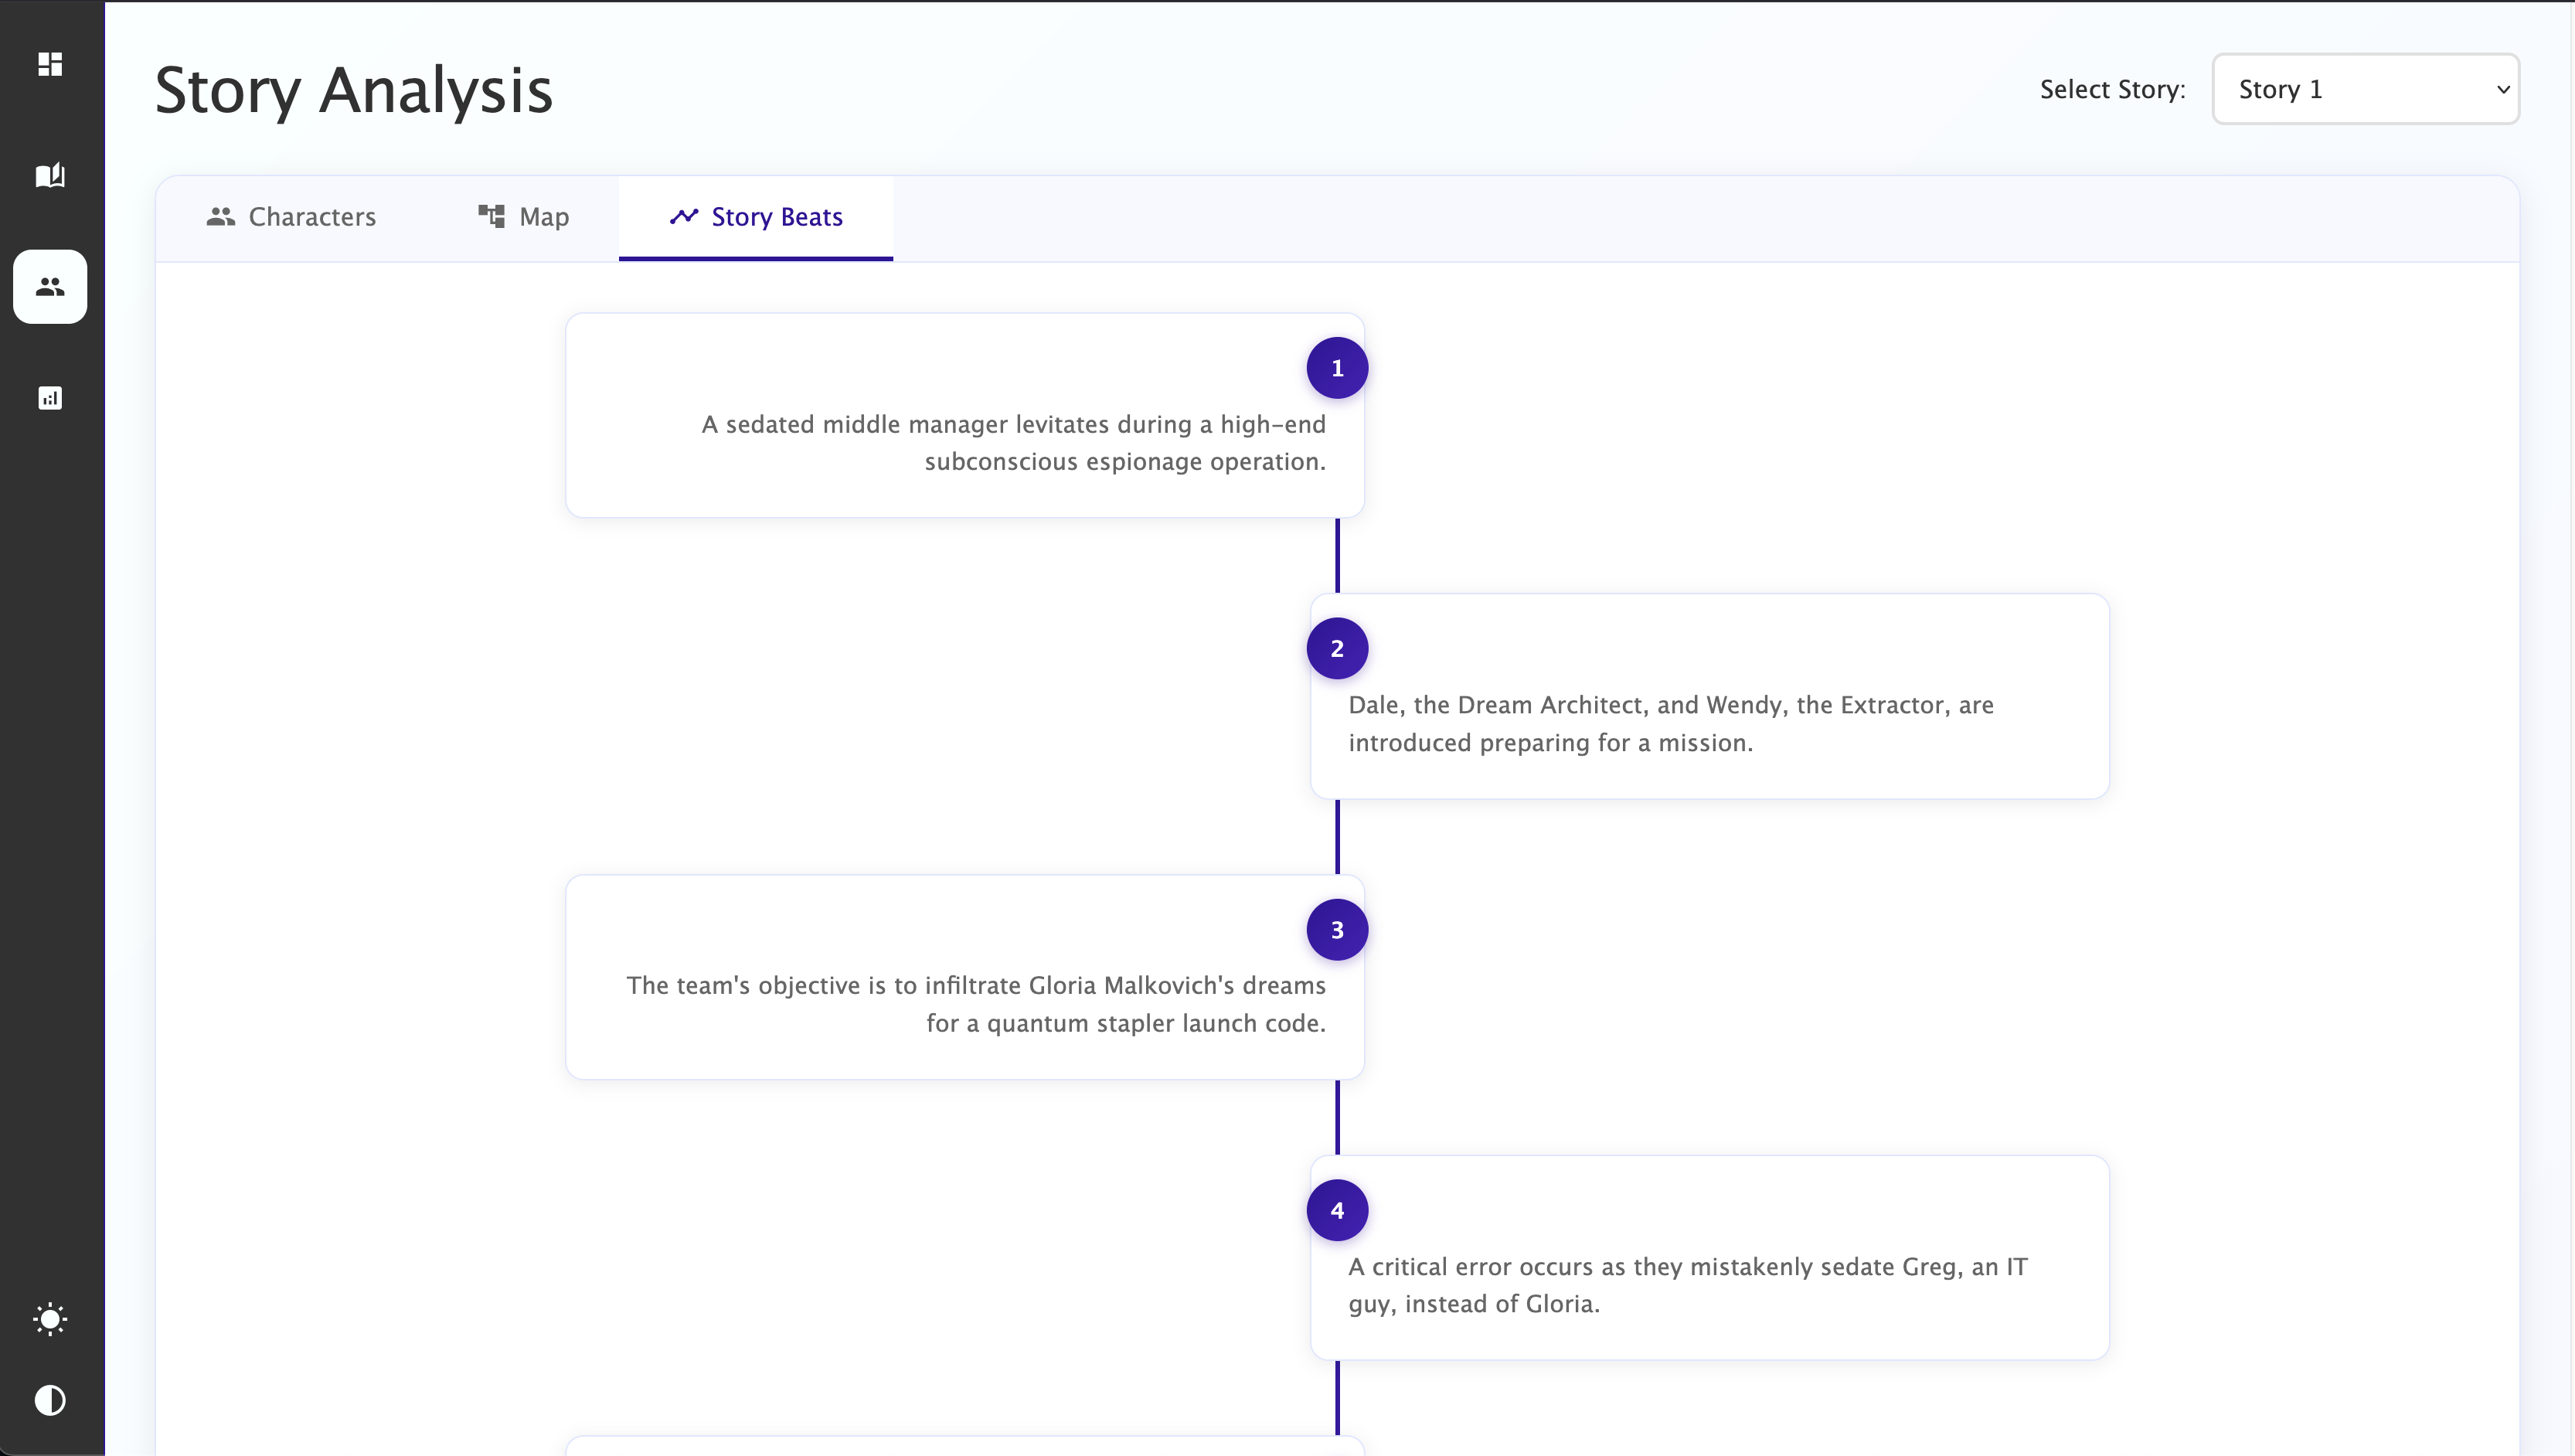Toggle light mode with the sun icon
Image resolution: width=2575 pixels, height=1456 pixels.
[x=50, y=1319]
